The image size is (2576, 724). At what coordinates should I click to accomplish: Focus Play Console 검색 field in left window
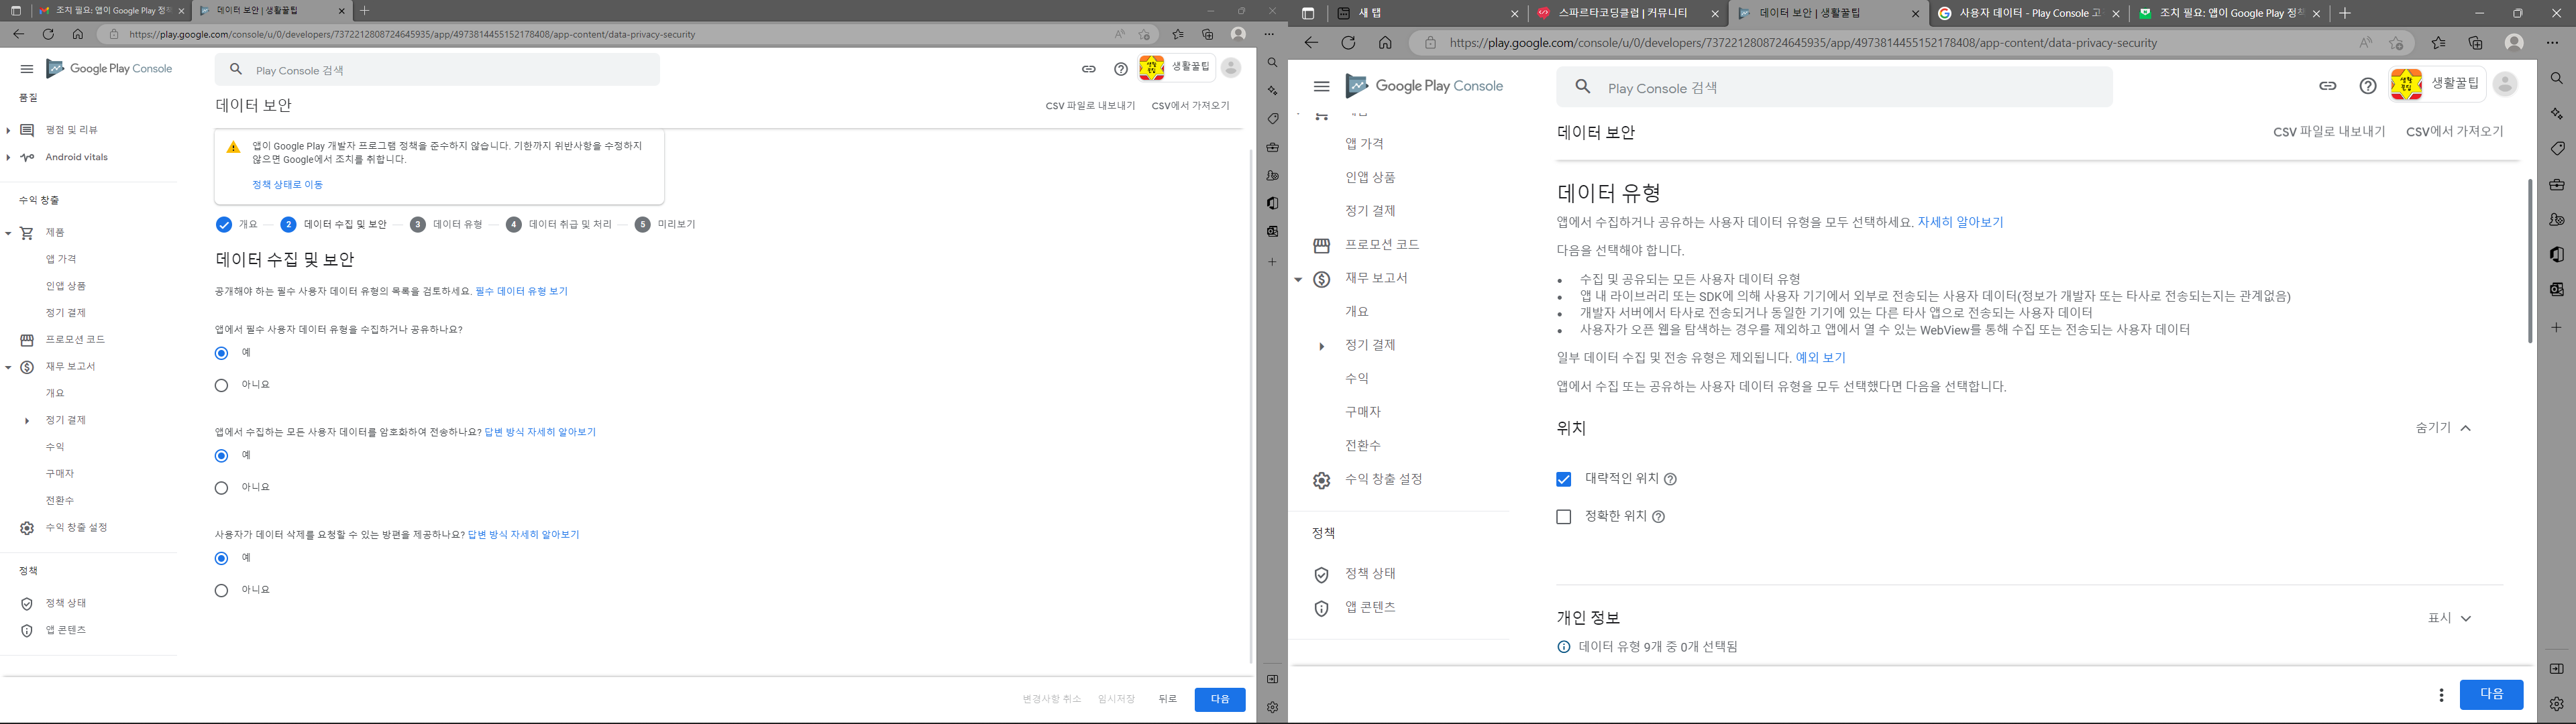click(x=437, y=69)
